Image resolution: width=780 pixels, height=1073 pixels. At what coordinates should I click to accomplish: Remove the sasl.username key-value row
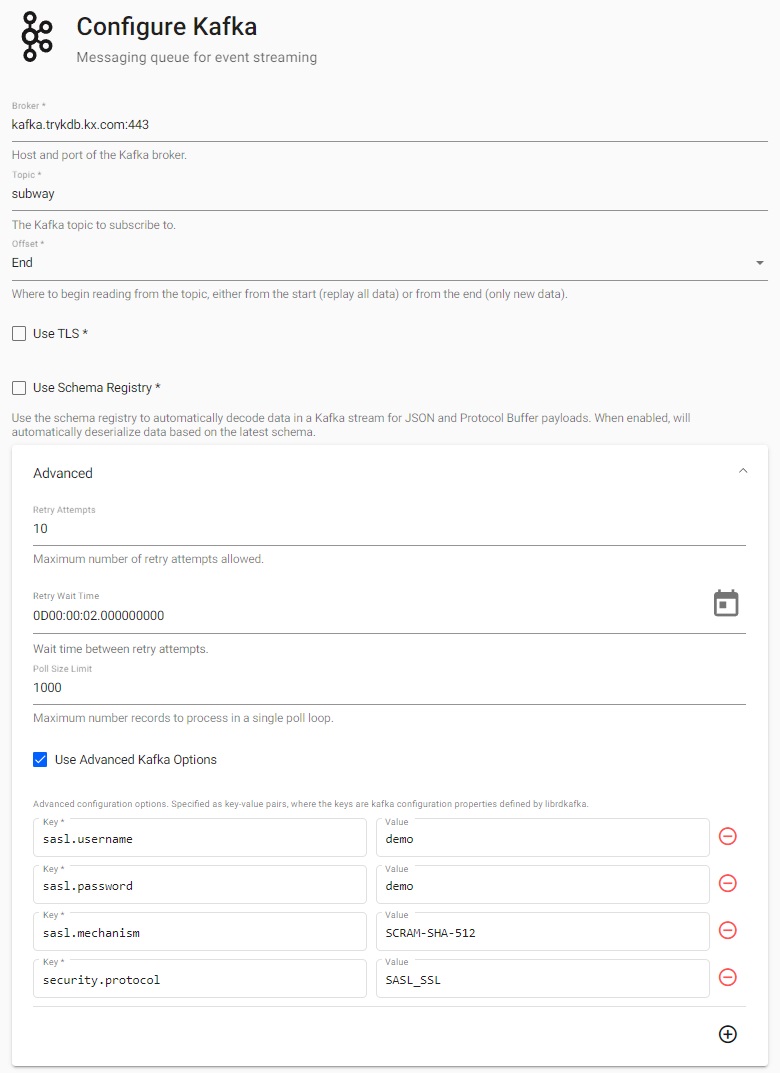[x=728, y=836]
